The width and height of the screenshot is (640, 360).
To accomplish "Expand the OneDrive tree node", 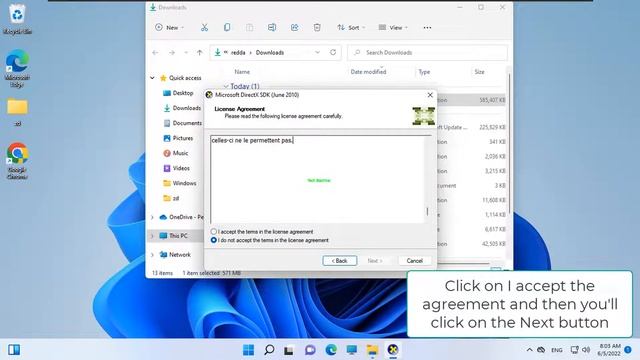I will click(152, 217).
